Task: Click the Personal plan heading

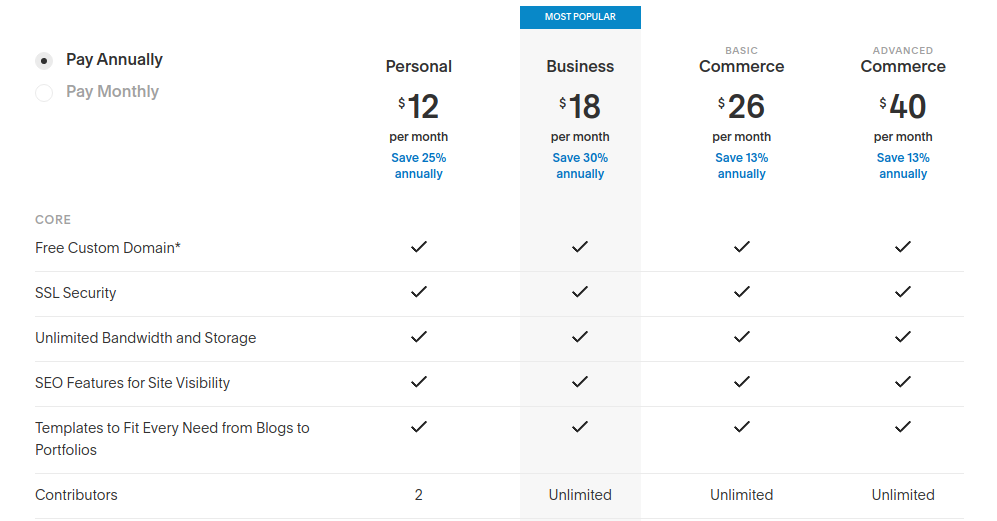Action: 419,67
